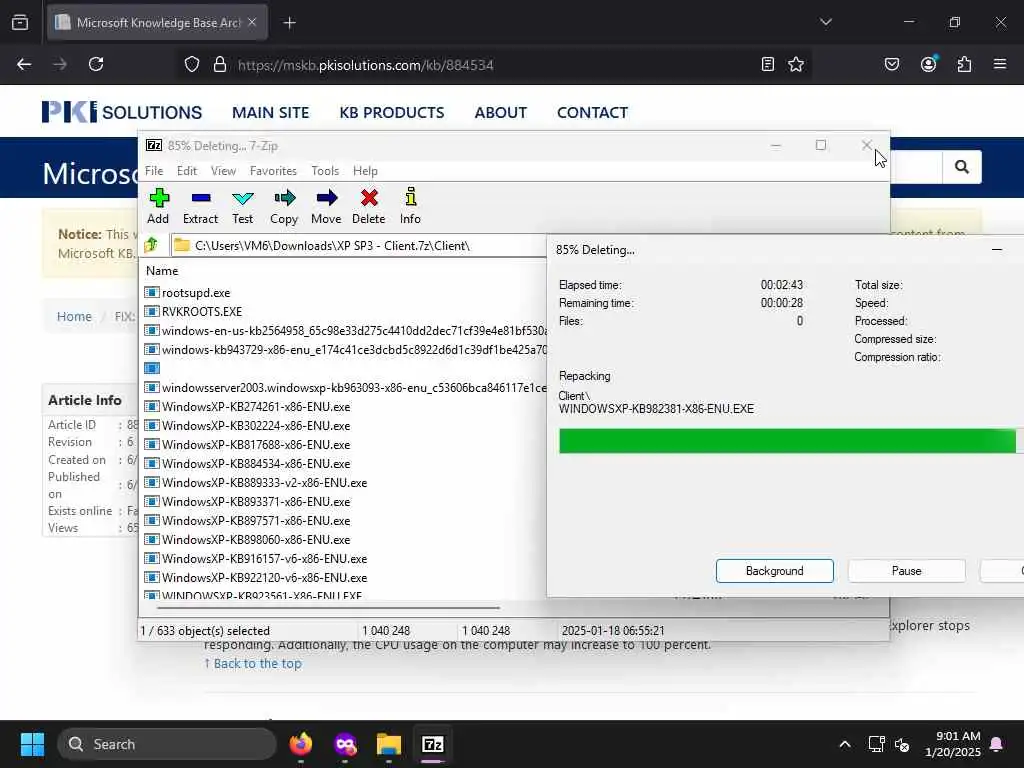Image resolution: width=1024 pixels, height=768 pixels.
Task: Open the Firefox account icon
Action: (x=928, y=64)
